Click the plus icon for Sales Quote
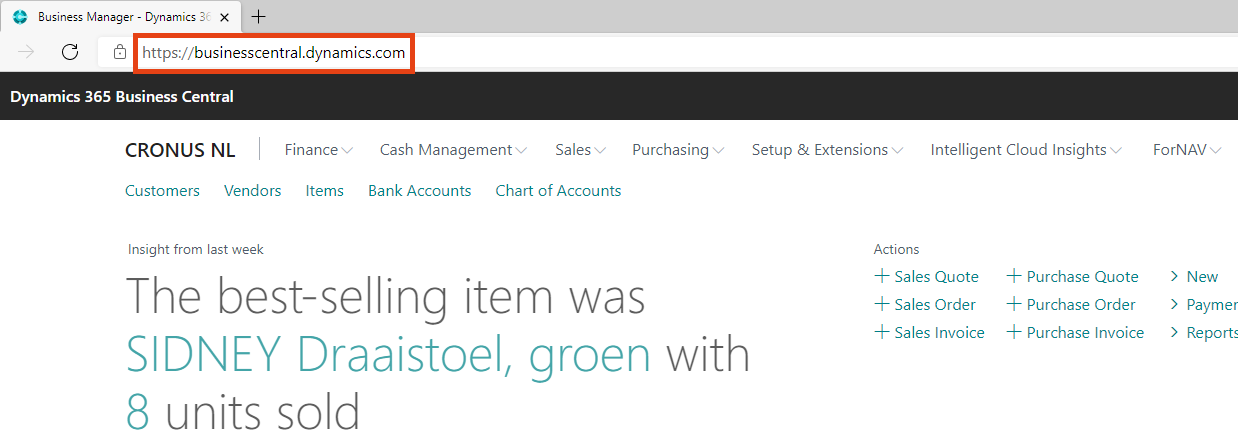The image size is (1238, 434). (x=881, y=276)
